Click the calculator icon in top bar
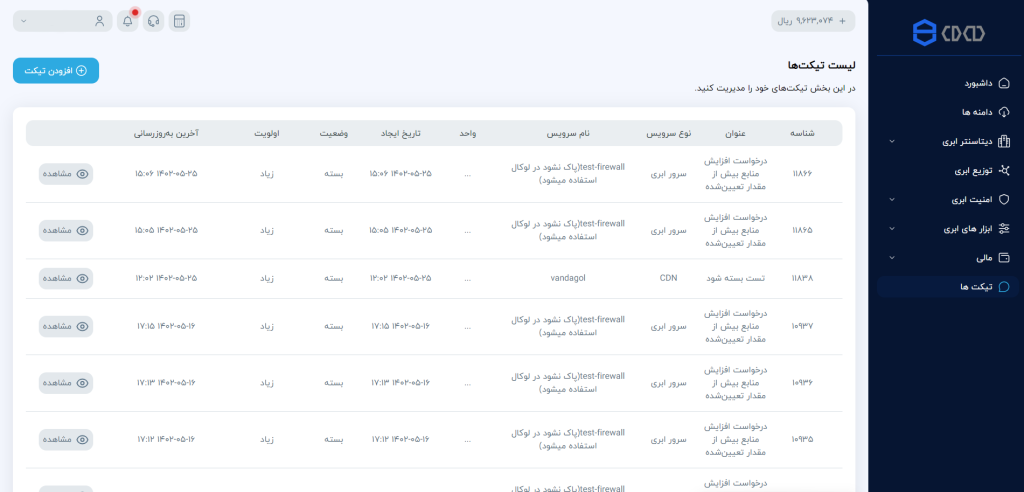1024x492 pixels. pos(179,21)
